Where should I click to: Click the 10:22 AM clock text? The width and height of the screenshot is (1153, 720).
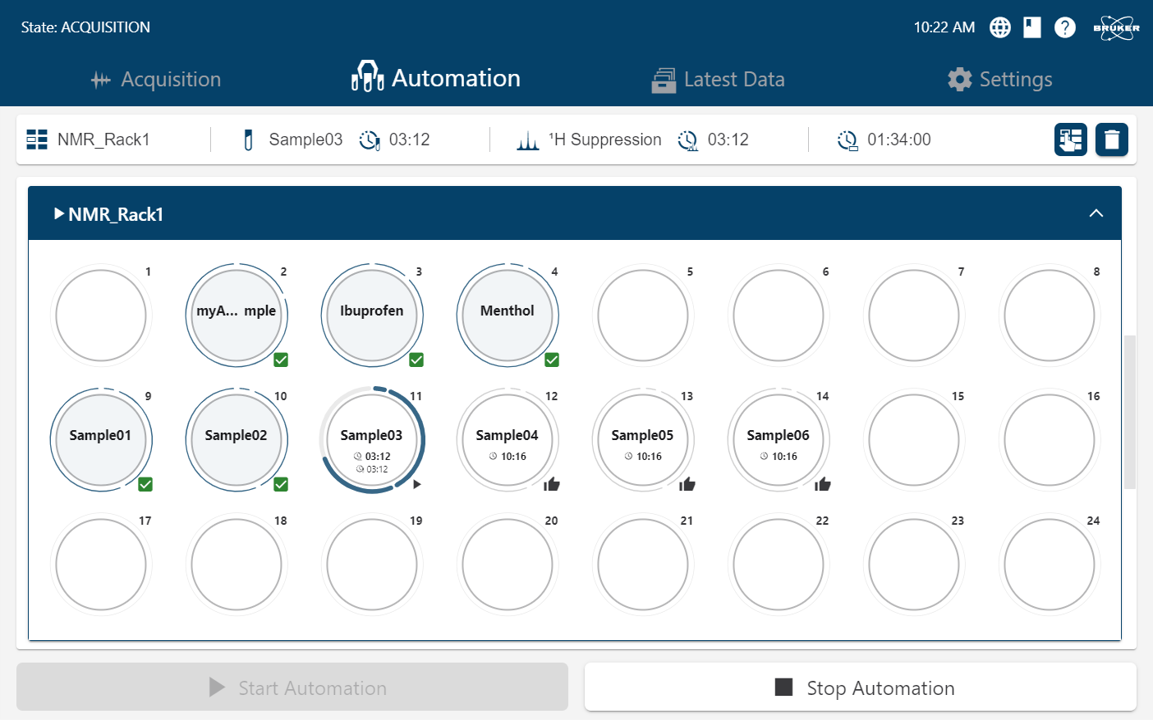944,27
